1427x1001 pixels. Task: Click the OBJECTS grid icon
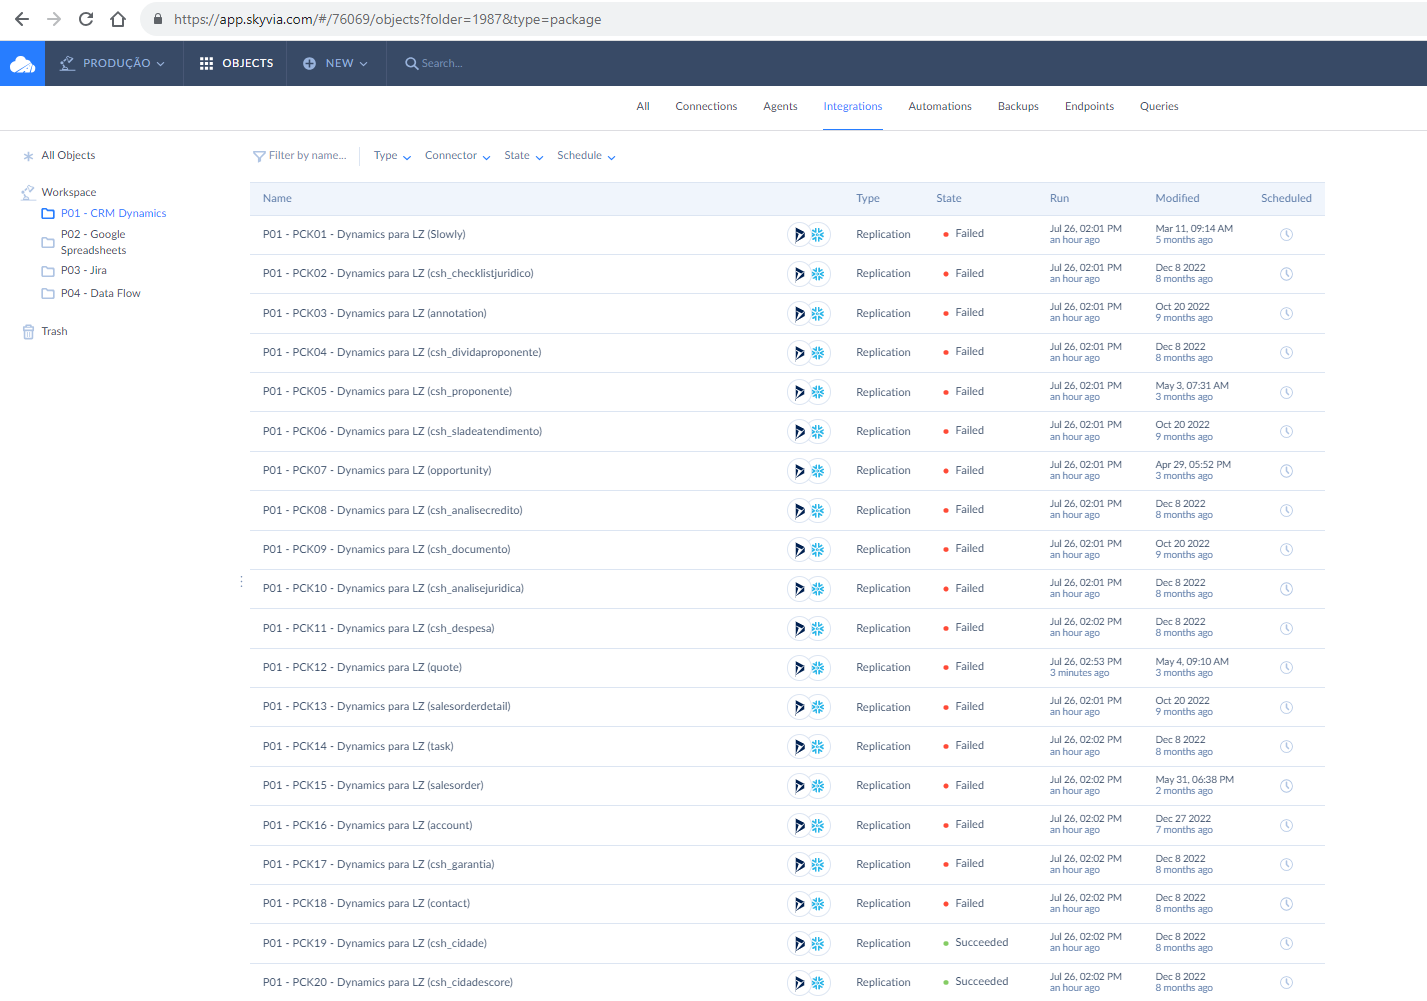pyautogui.click(x=206, y=63)
